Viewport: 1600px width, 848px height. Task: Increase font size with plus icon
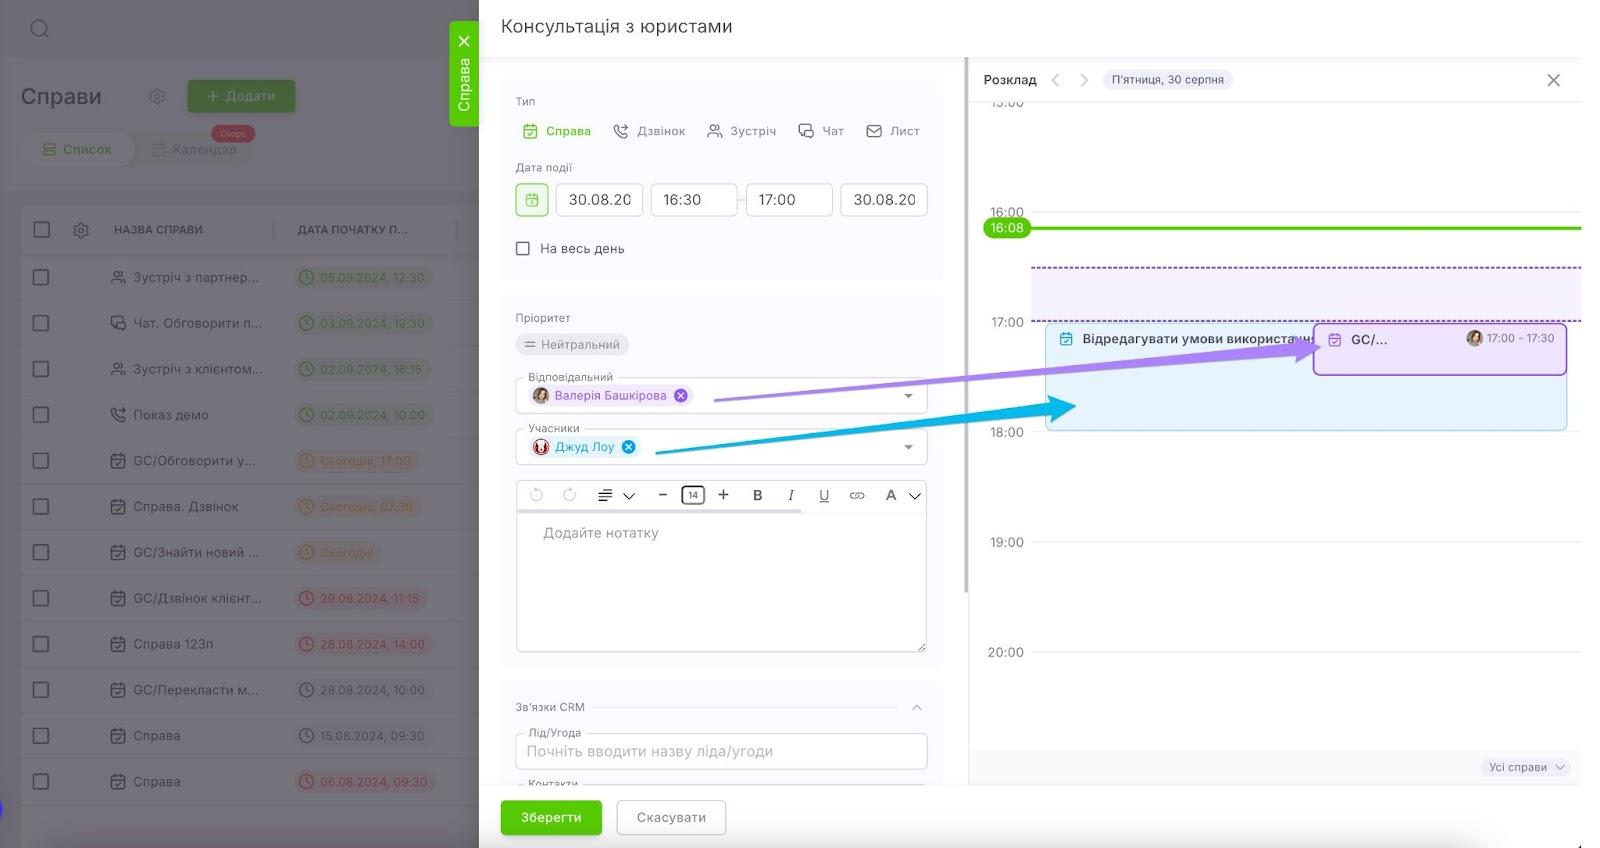coord(723,495)
